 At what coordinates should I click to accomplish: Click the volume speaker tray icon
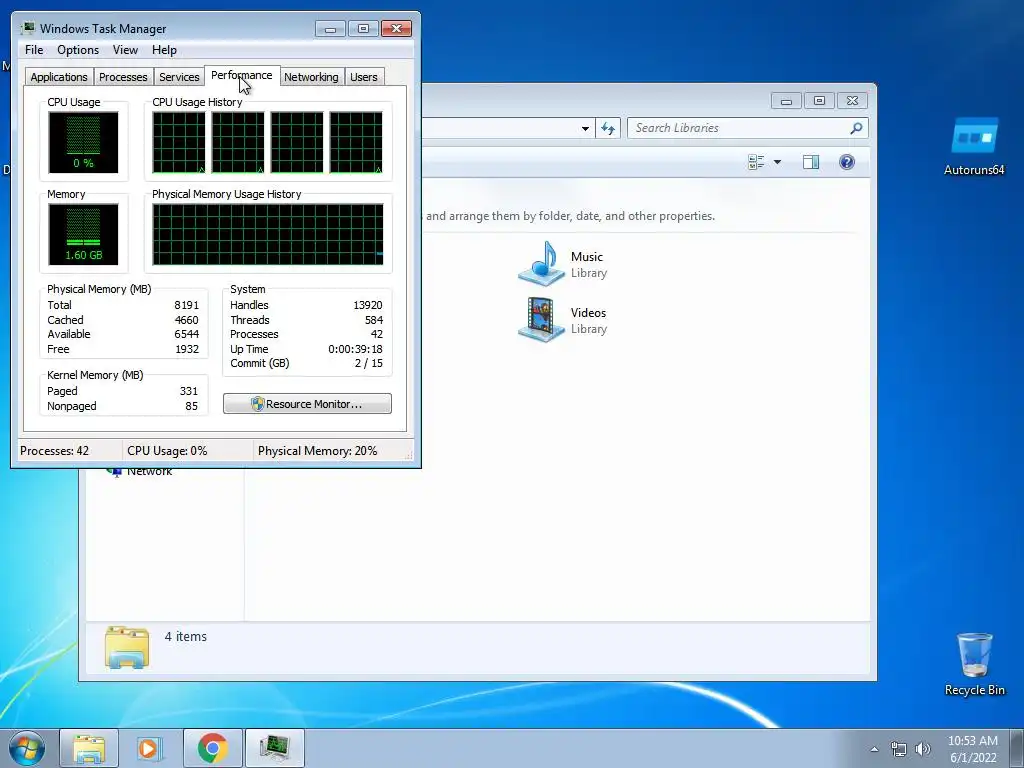(922, 749)
